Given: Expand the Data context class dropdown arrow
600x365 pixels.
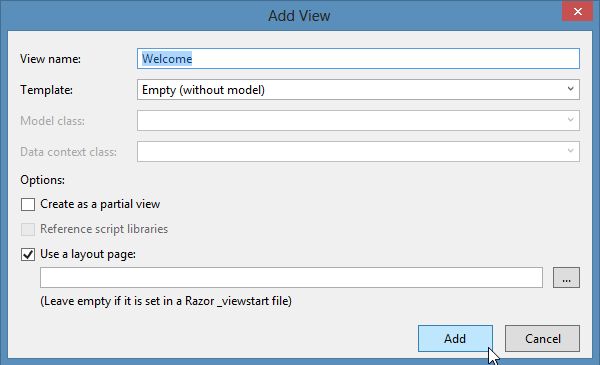Looking at the screenshot, I should click(571, 151).
